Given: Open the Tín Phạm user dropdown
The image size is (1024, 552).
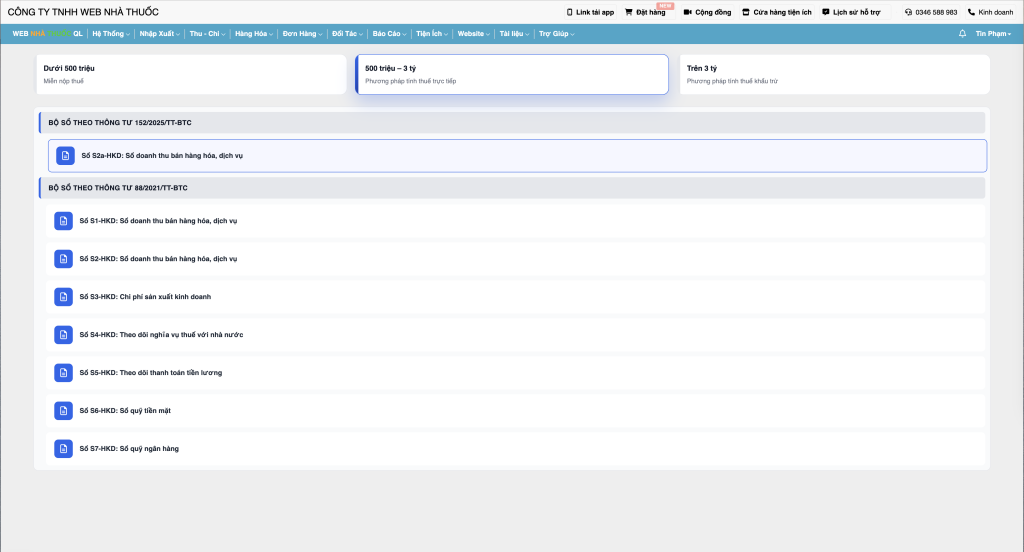Looking at the screenshot, I should [992, 33].
